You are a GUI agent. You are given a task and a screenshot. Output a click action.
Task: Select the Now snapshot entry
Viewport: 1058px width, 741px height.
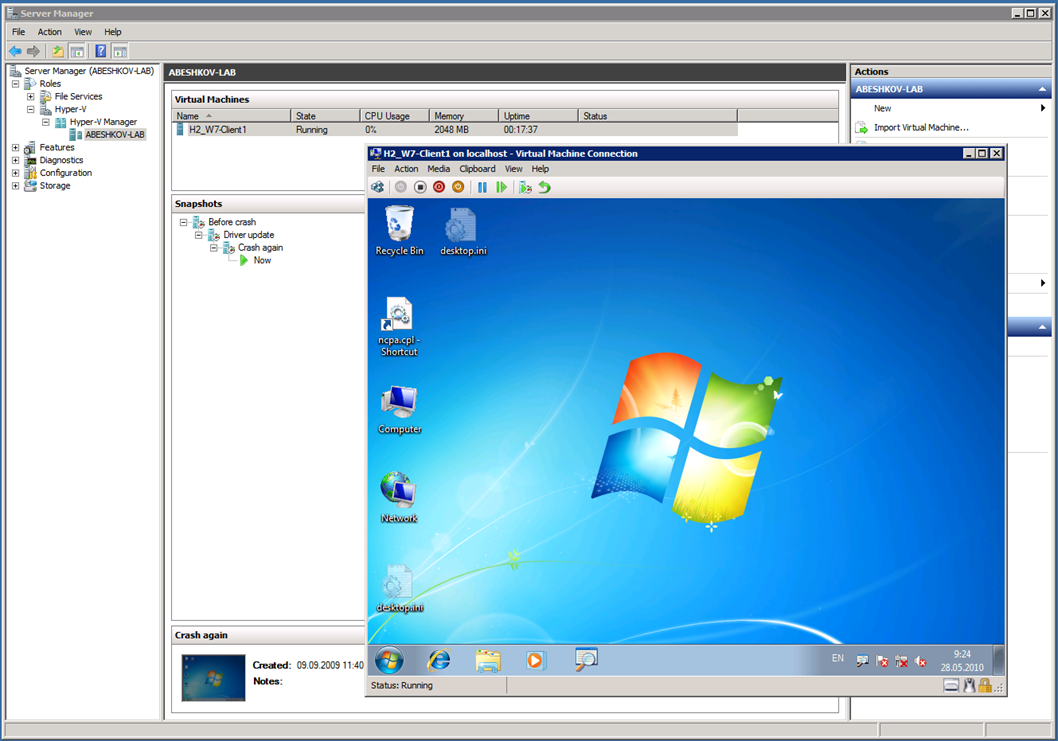[x=262, y=260]
